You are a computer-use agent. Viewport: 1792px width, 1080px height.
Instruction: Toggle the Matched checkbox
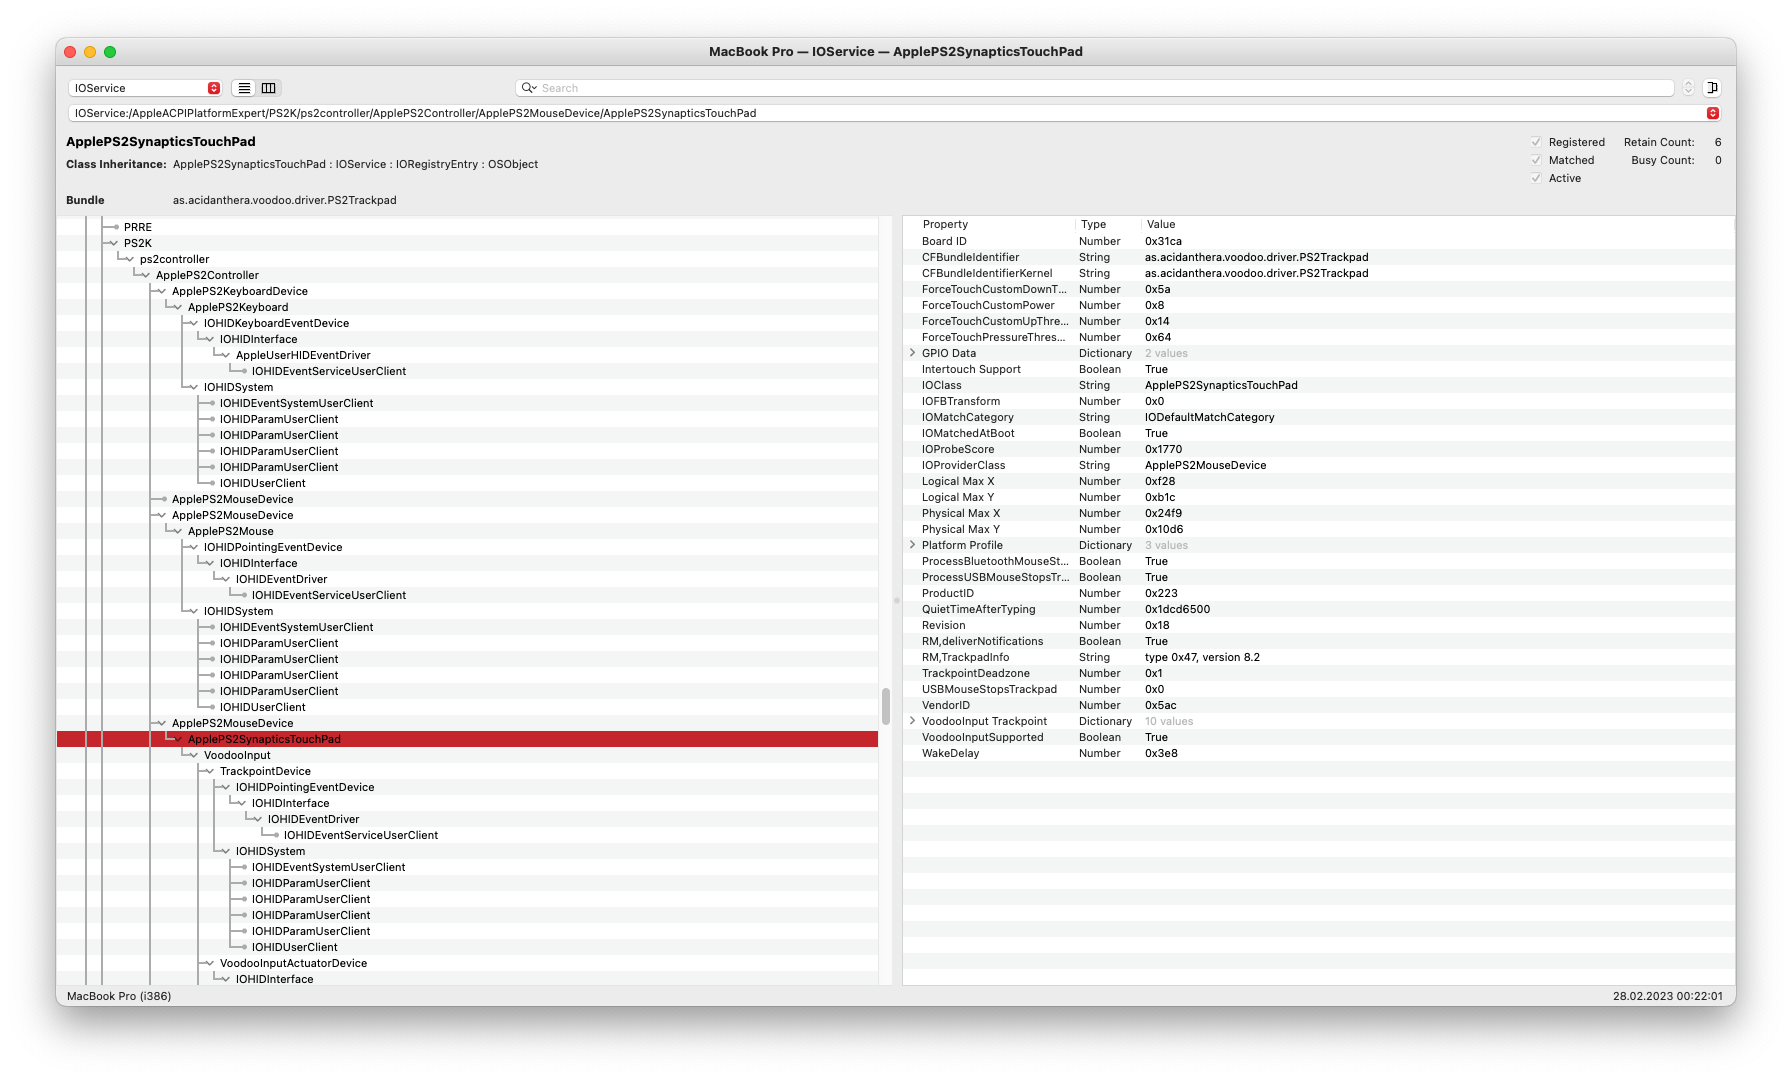(1536, 160)
